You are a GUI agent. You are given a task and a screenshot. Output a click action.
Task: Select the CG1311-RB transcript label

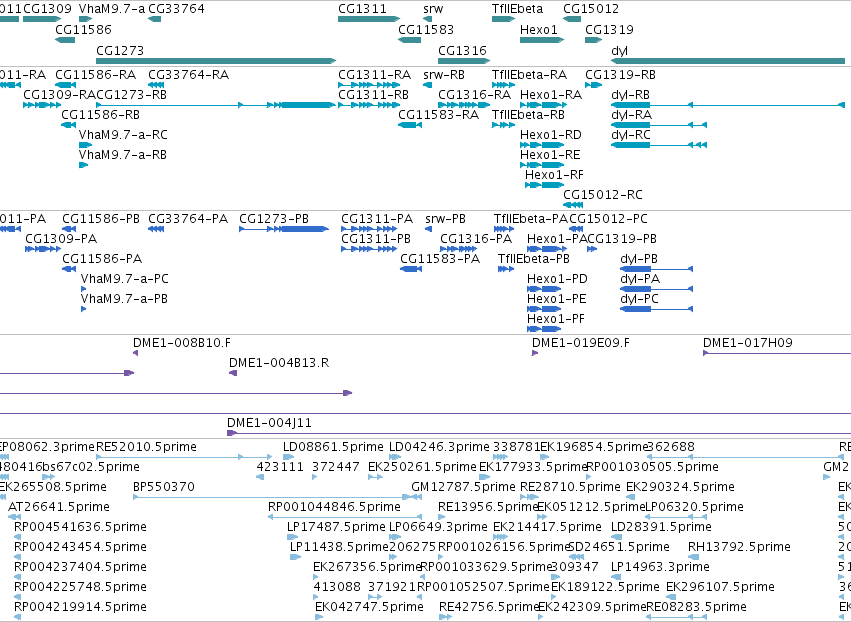[373, 95]
